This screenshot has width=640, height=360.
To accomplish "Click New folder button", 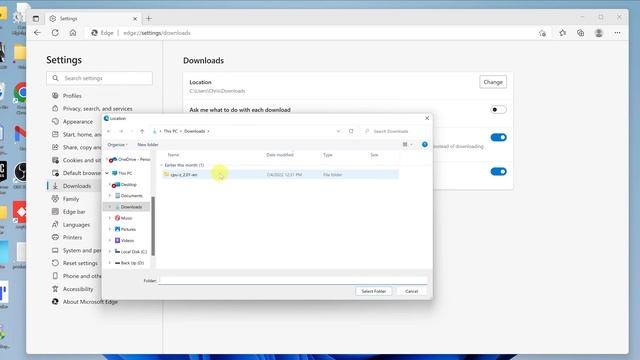I will coord(148,144).
